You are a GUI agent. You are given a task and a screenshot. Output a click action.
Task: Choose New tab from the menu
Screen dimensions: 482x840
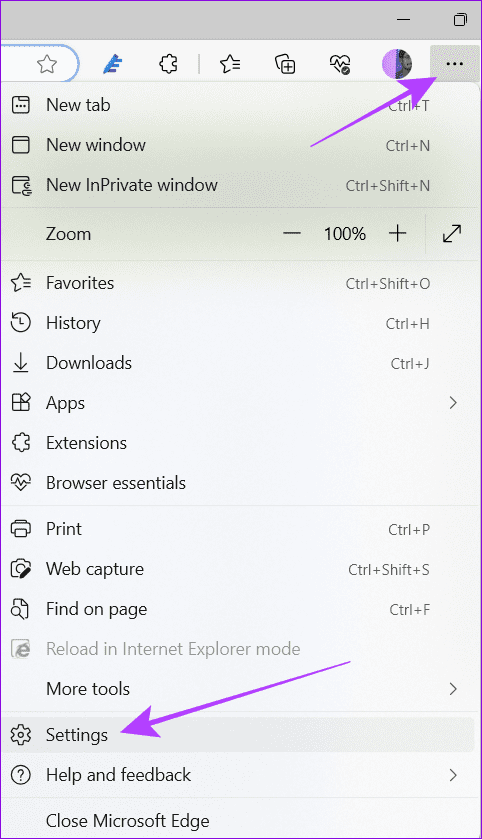click(x=239, y=105)
